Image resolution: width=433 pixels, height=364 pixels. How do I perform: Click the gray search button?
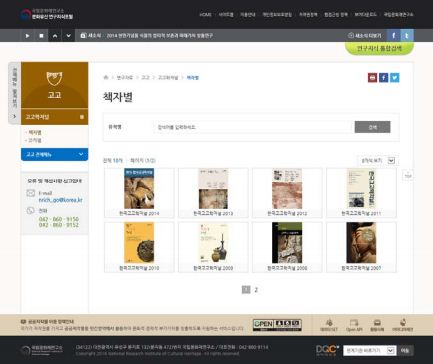372,127
